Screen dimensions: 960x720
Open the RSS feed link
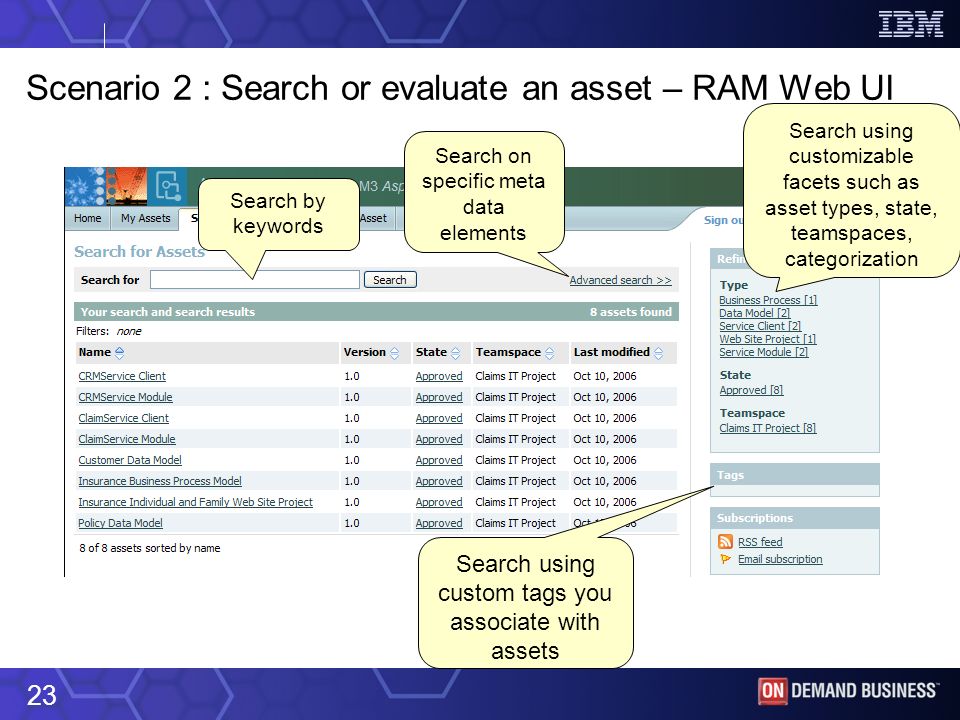click(x=760, y=542)
